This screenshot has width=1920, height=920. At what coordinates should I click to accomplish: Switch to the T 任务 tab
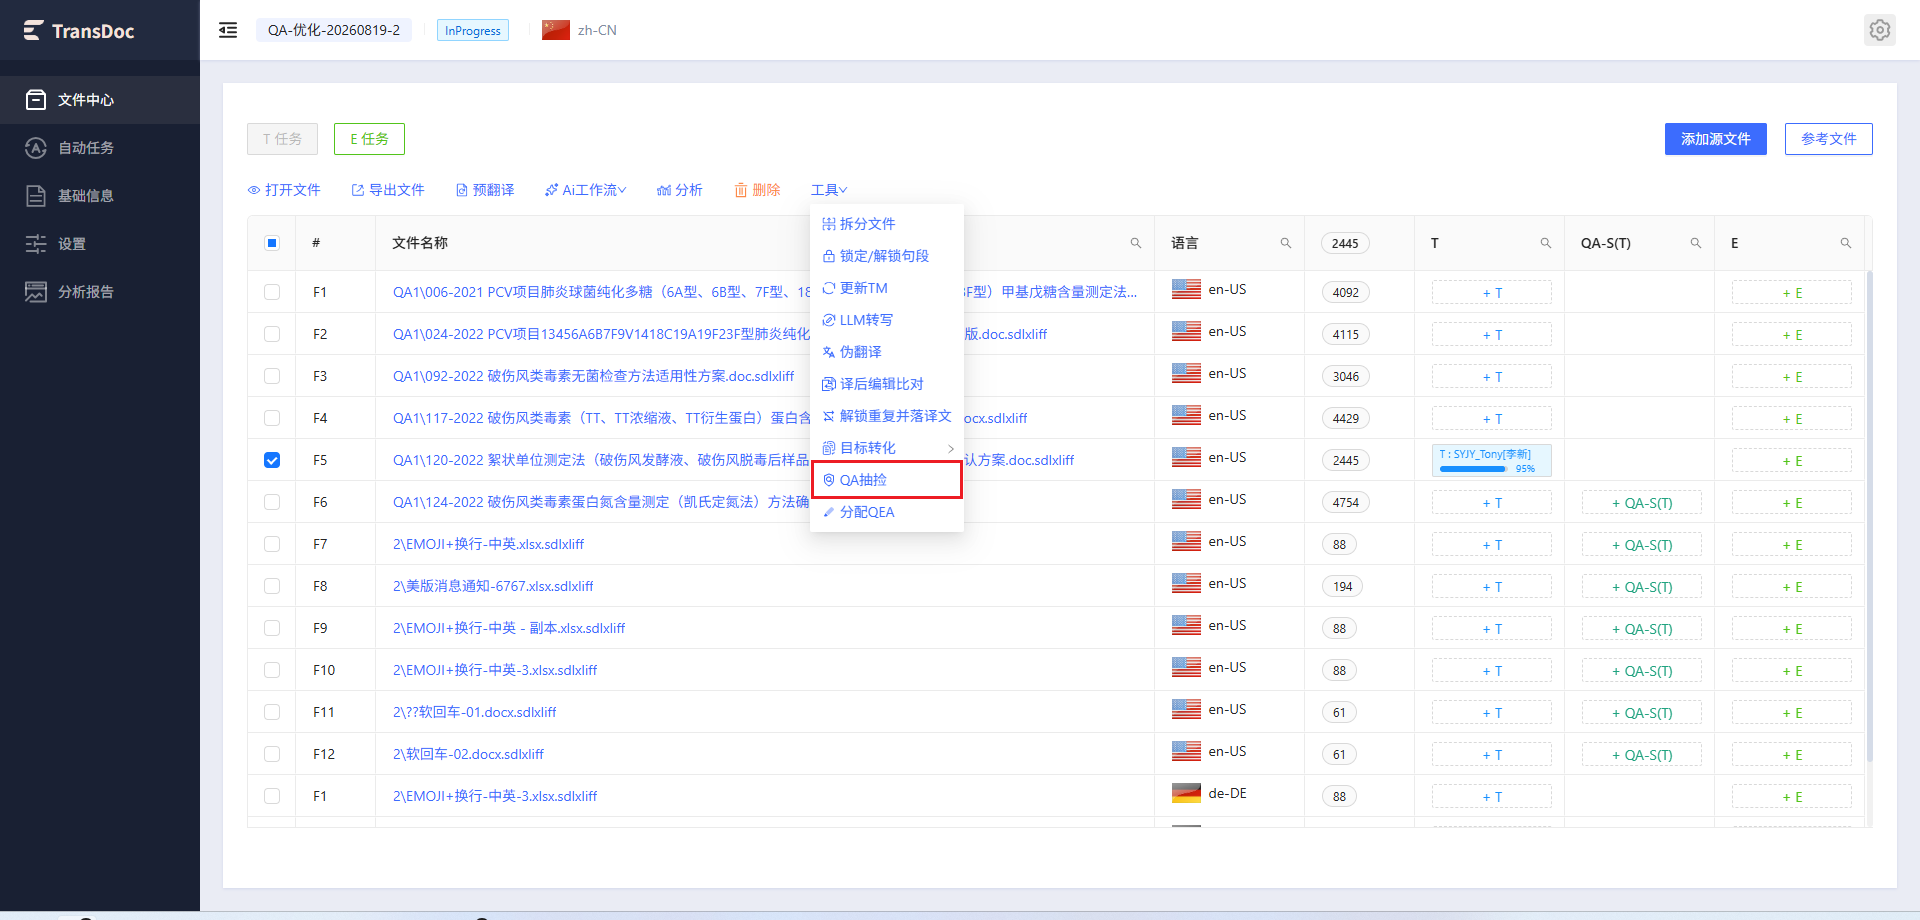point(282,139)
